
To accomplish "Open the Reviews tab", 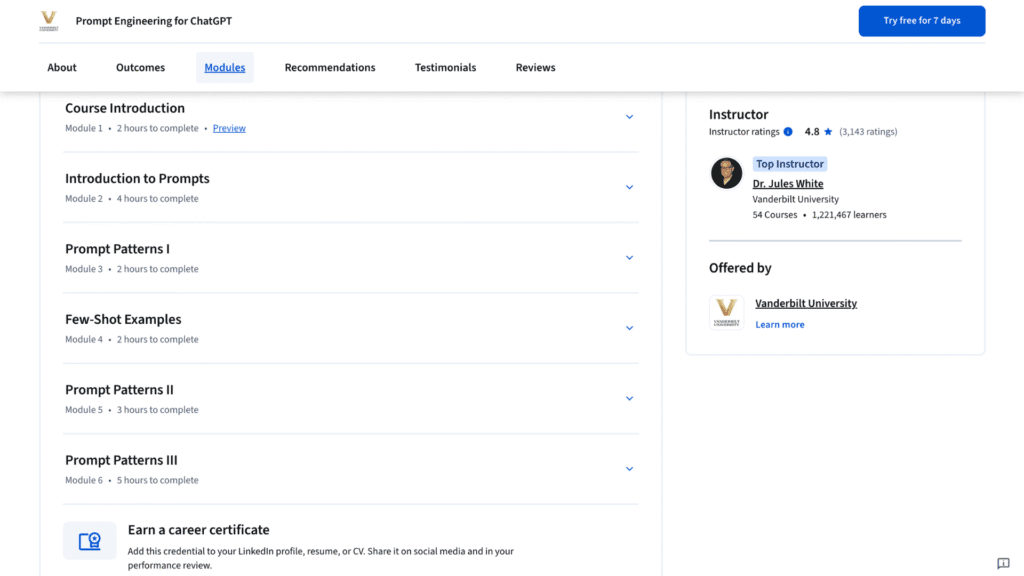I will [x=536, y=67].
